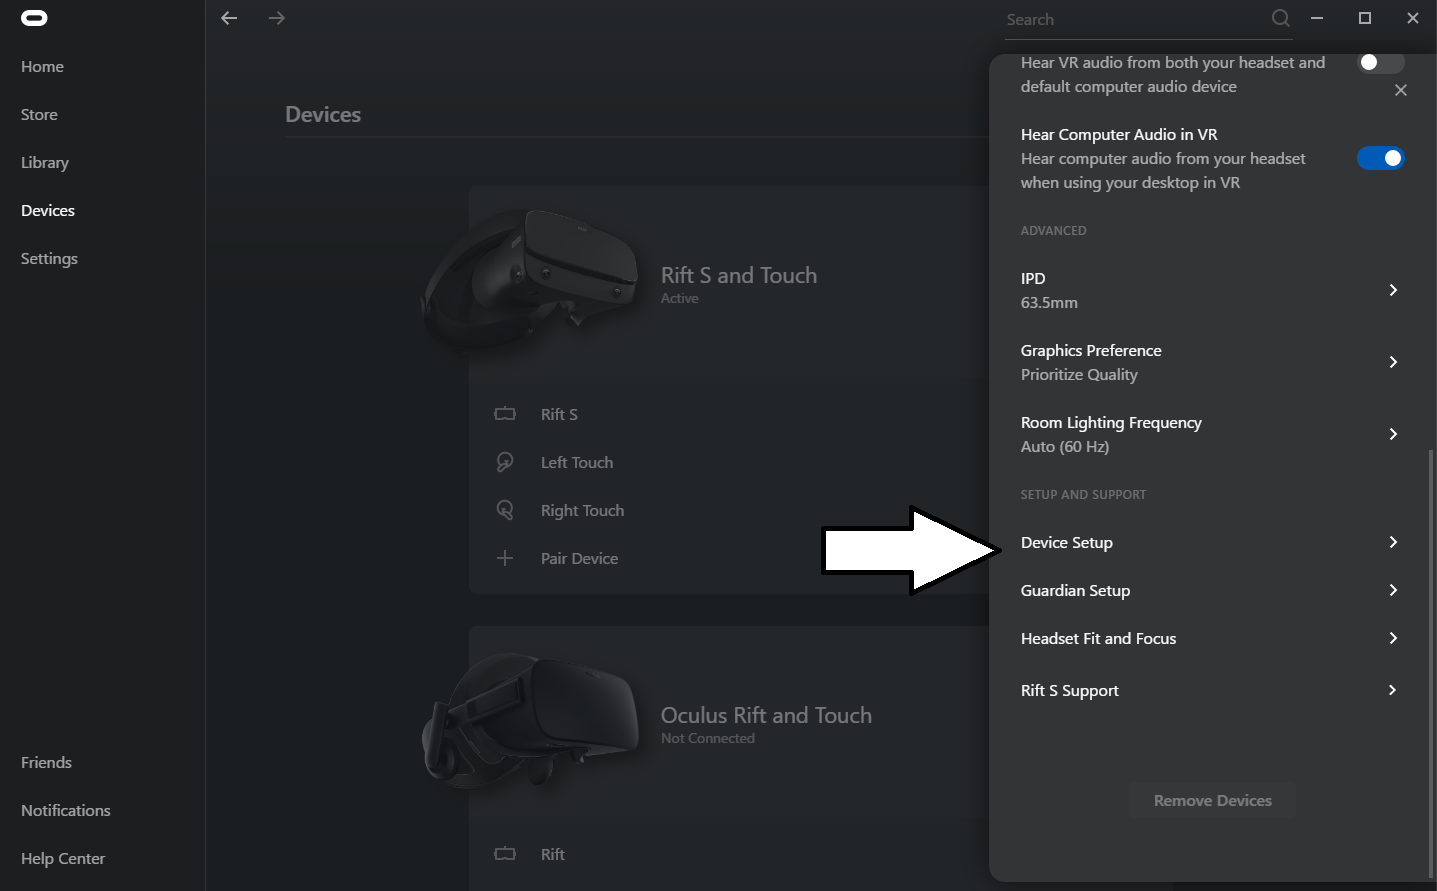The image size is (1437, 891).
Task: Click the Oculus logo icon
Action: tap(34, 18)
